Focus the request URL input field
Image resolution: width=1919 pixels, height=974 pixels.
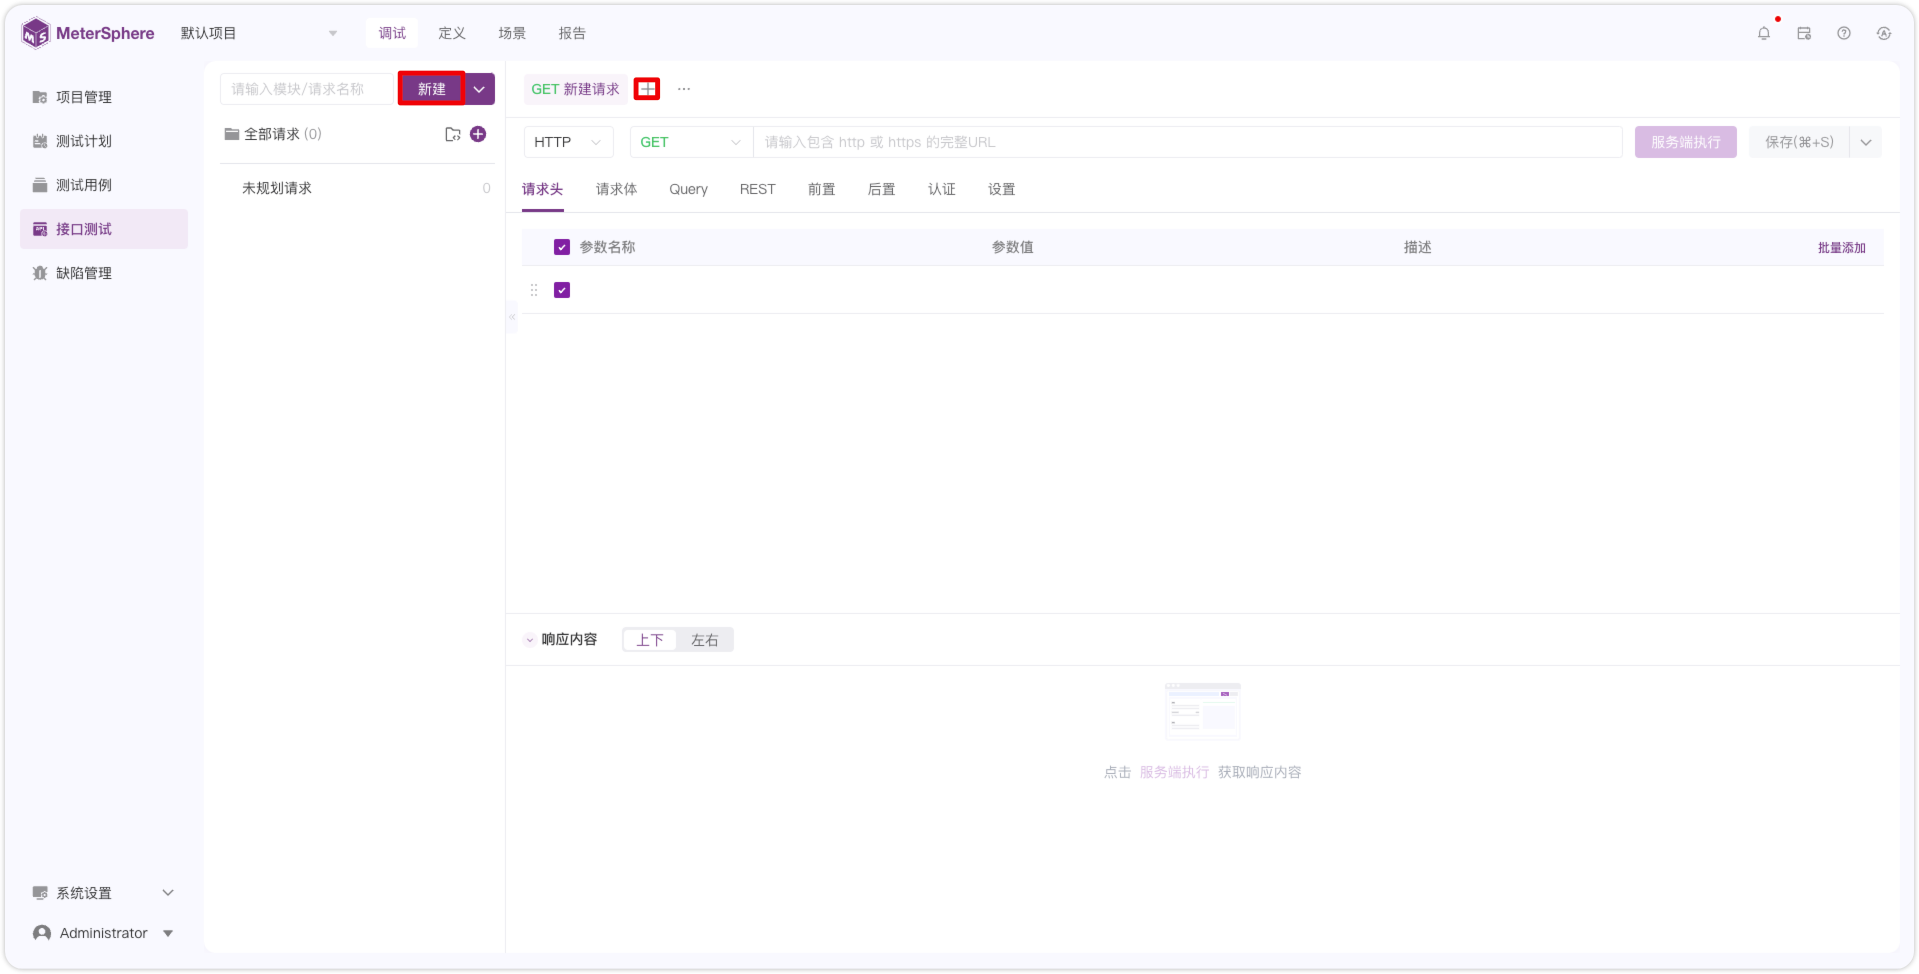coord(1188,142)
